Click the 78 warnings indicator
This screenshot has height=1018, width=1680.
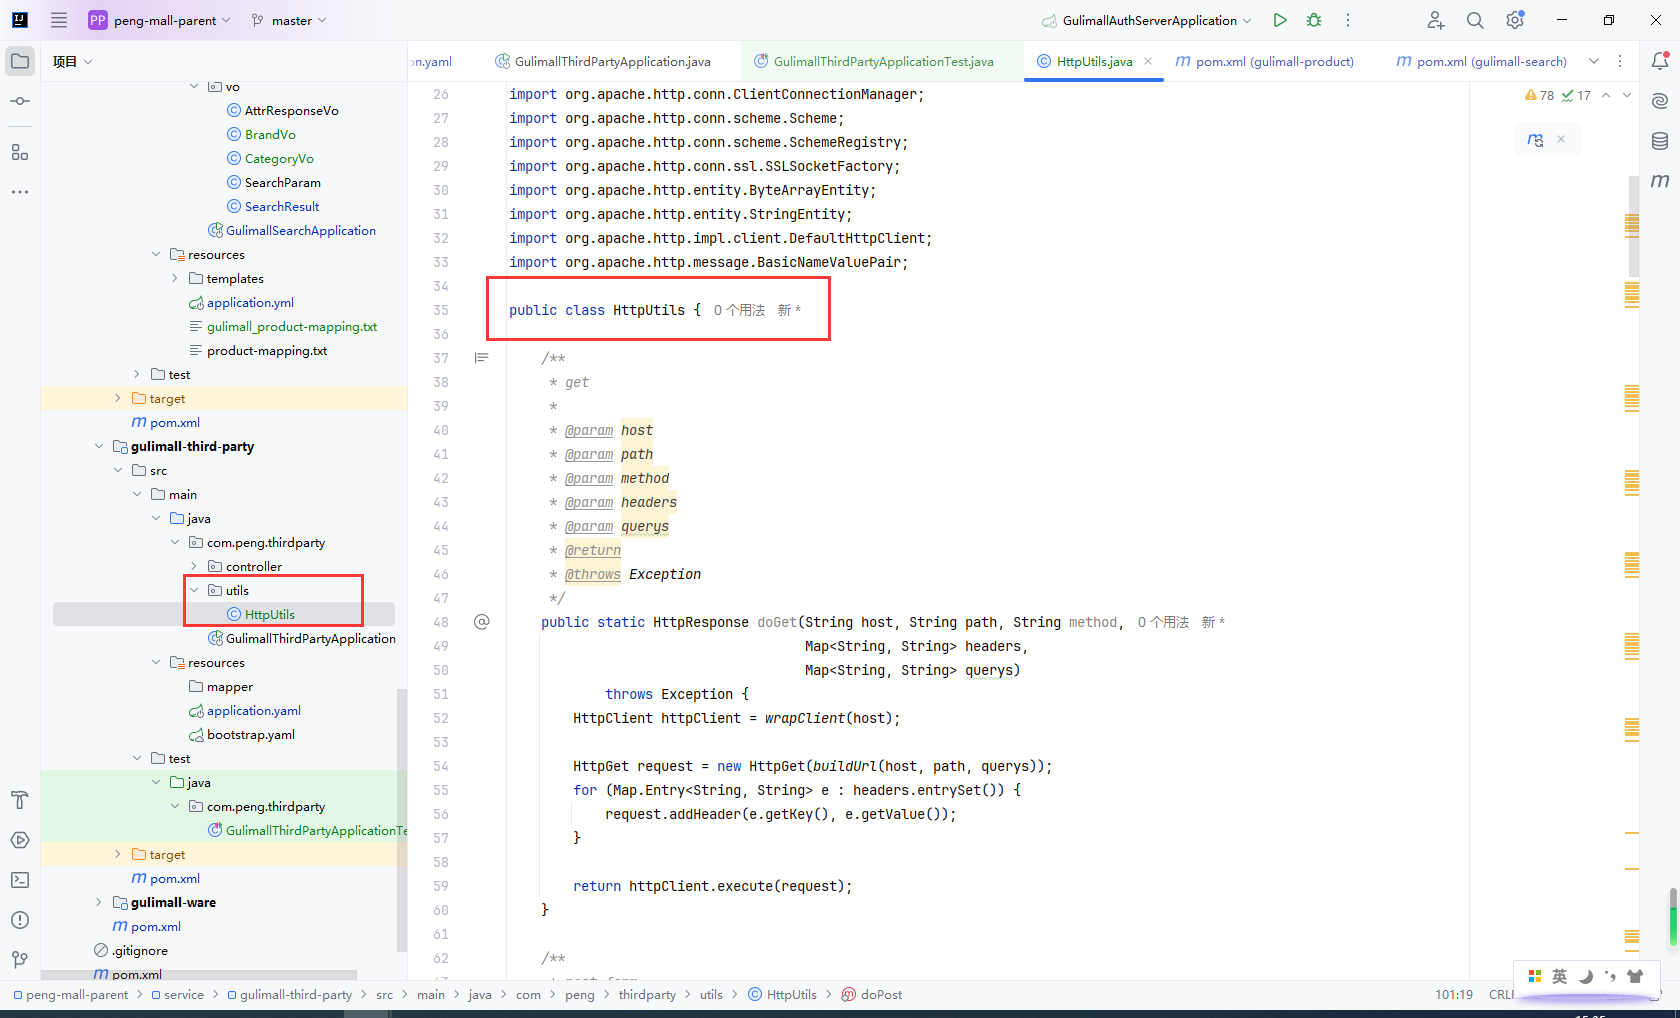(1540, 95)
